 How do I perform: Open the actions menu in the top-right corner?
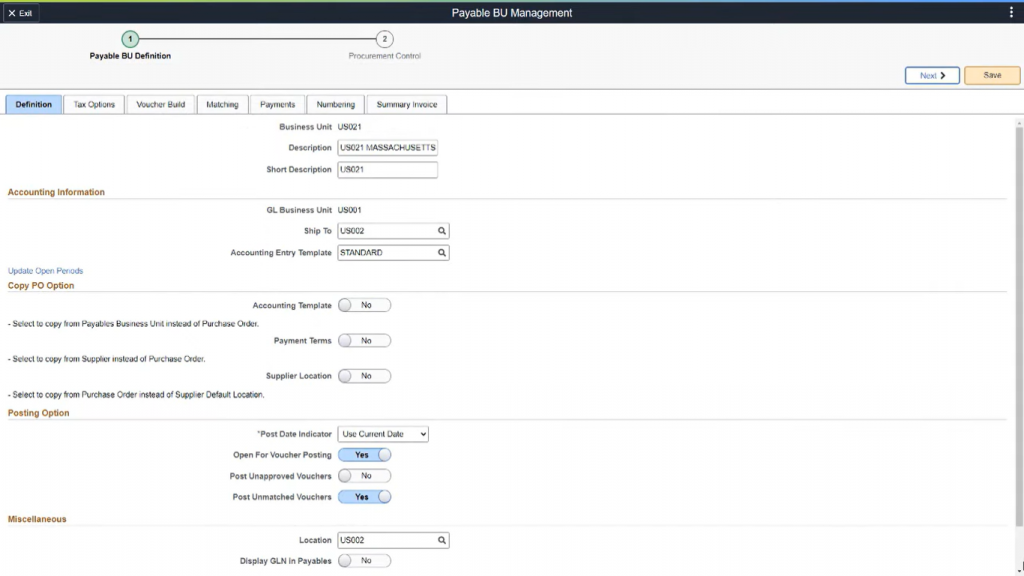click(1010, 12)
